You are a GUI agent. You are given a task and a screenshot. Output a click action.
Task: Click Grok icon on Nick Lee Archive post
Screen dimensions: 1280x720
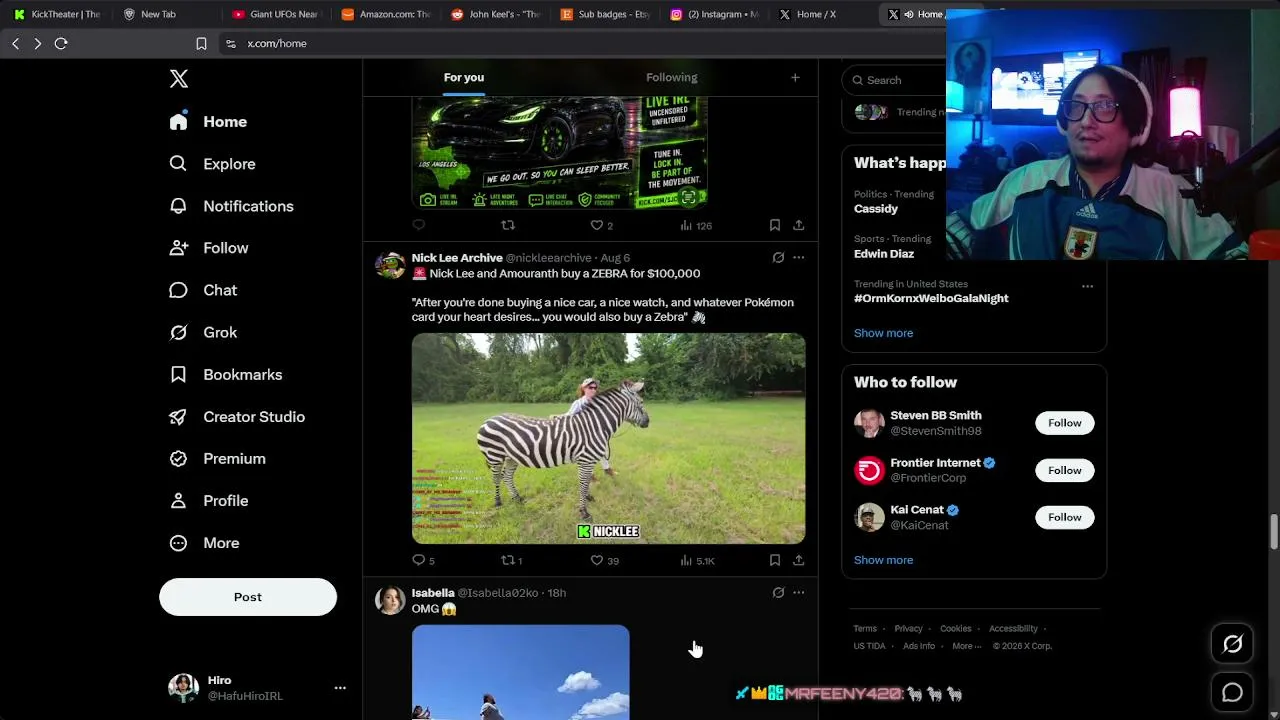click(x=778, y=257)
